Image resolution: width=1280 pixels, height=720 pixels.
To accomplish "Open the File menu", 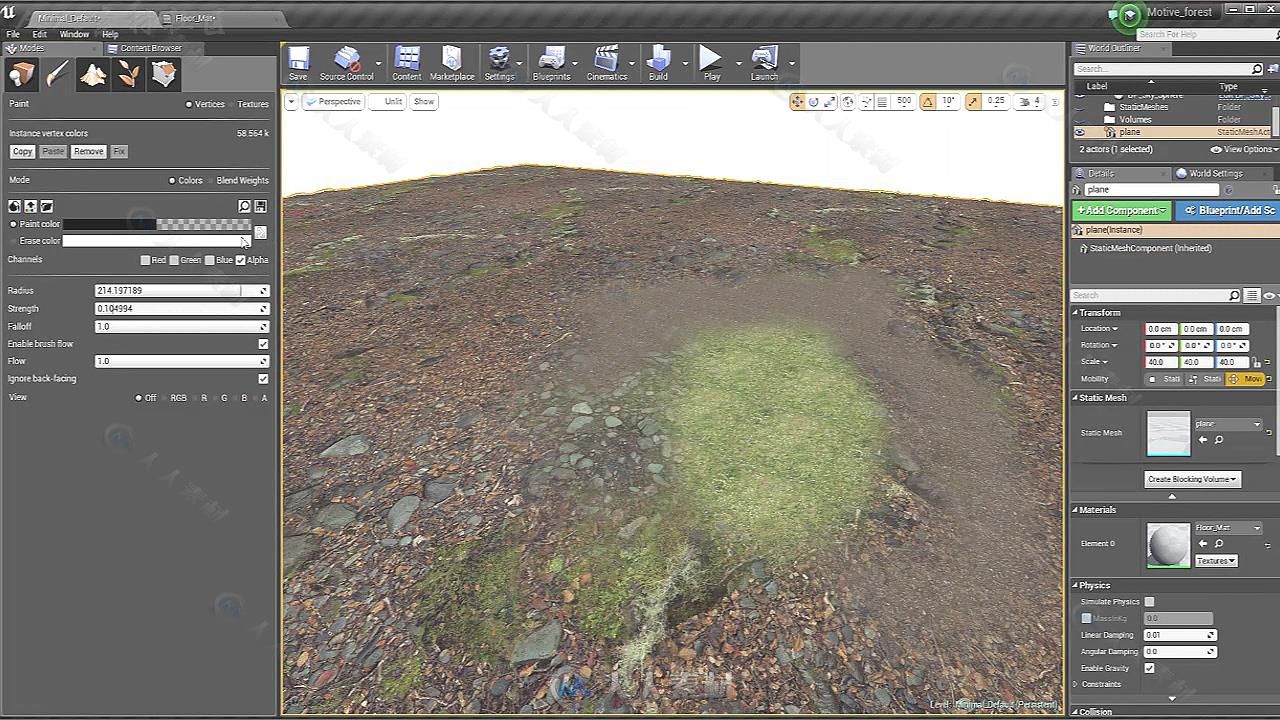I will pyautogui.click(x=13, y=34).
